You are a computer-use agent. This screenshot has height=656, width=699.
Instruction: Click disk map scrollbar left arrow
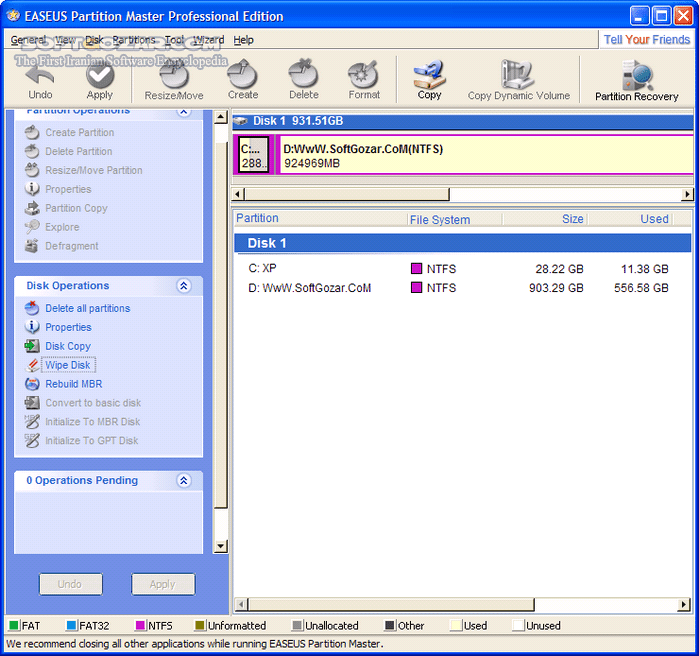tap(237, 194)
